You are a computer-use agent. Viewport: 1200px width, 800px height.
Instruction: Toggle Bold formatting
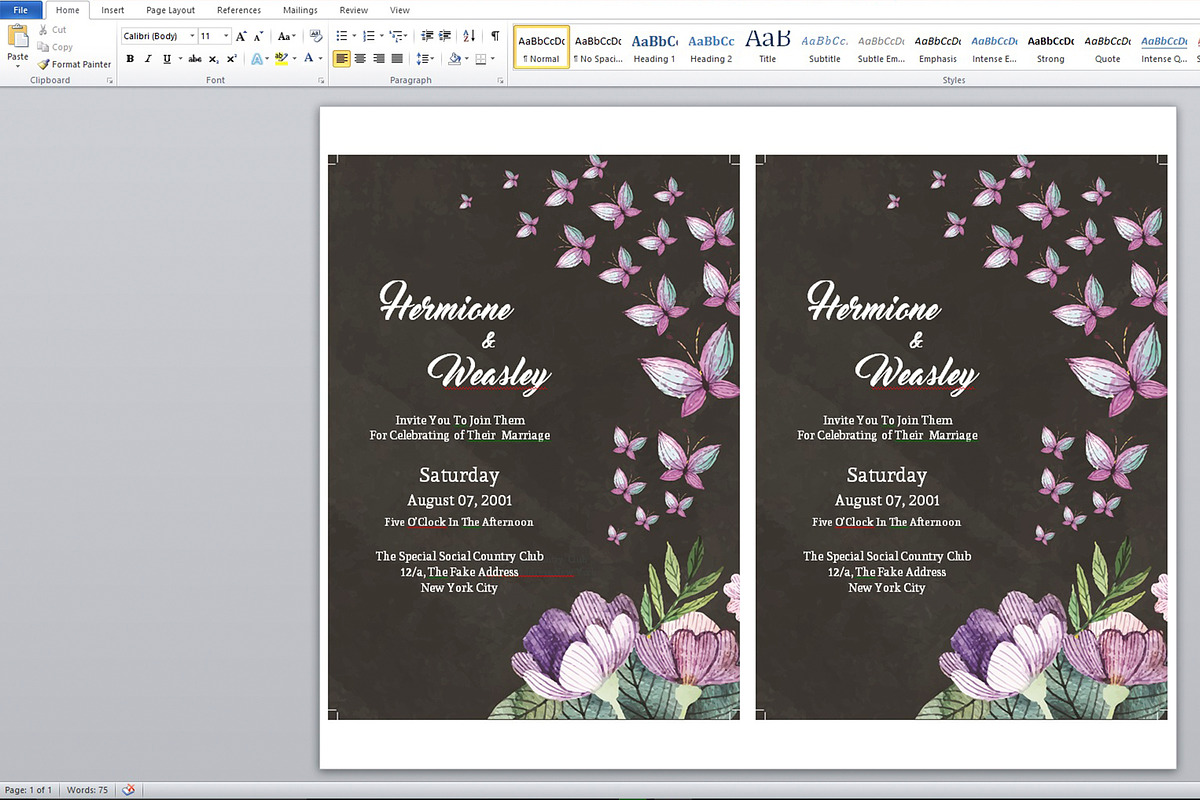tap(130, 59)
